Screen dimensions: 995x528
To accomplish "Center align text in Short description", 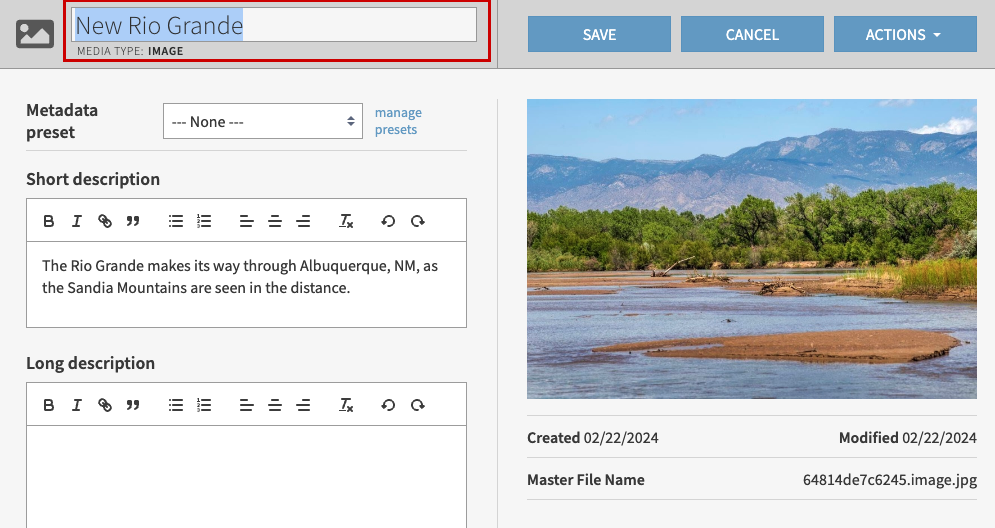I will [x=275, y=221].
